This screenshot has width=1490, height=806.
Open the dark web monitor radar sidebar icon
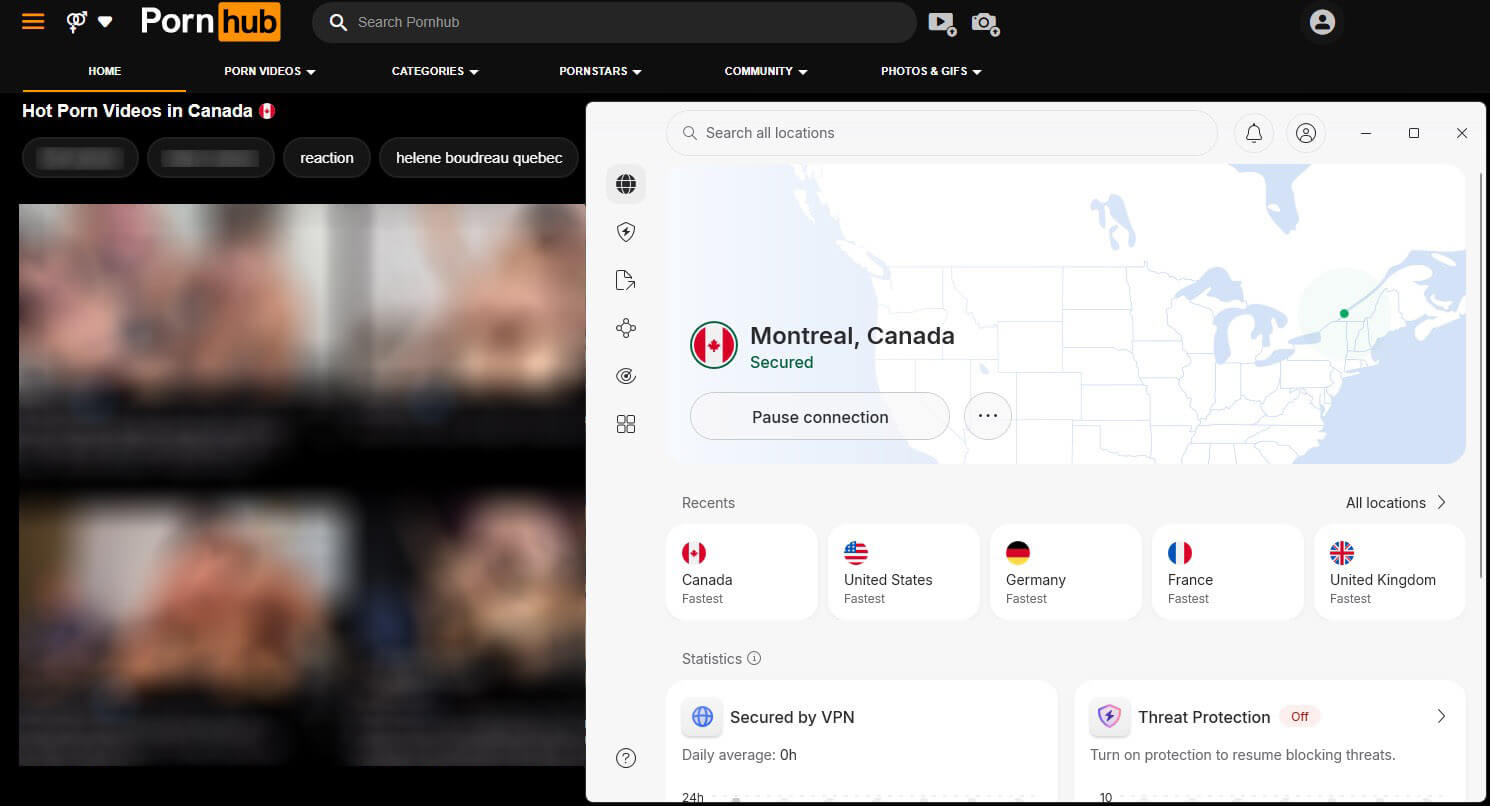626,376
